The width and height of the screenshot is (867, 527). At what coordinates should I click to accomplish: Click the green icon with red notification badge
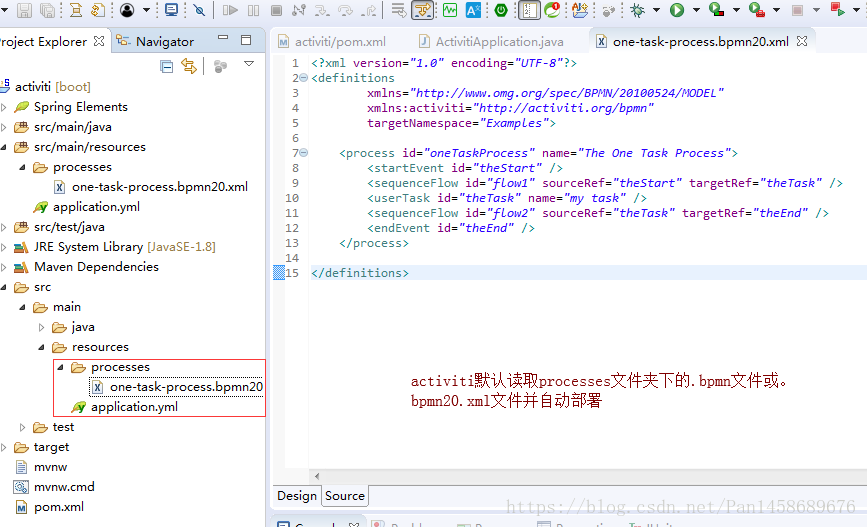point(552,10)
